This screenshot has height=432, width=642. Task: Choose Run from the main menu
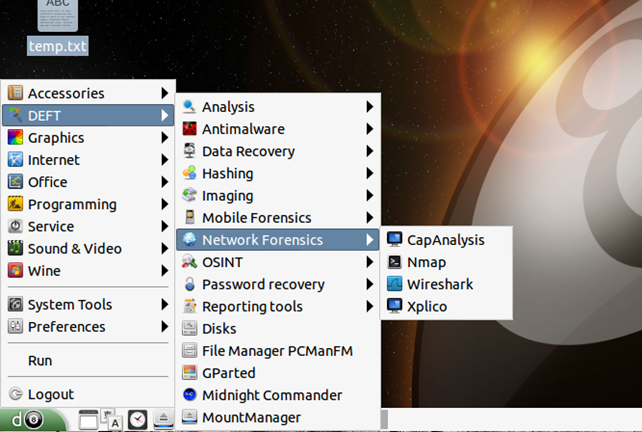pos(40,360)
